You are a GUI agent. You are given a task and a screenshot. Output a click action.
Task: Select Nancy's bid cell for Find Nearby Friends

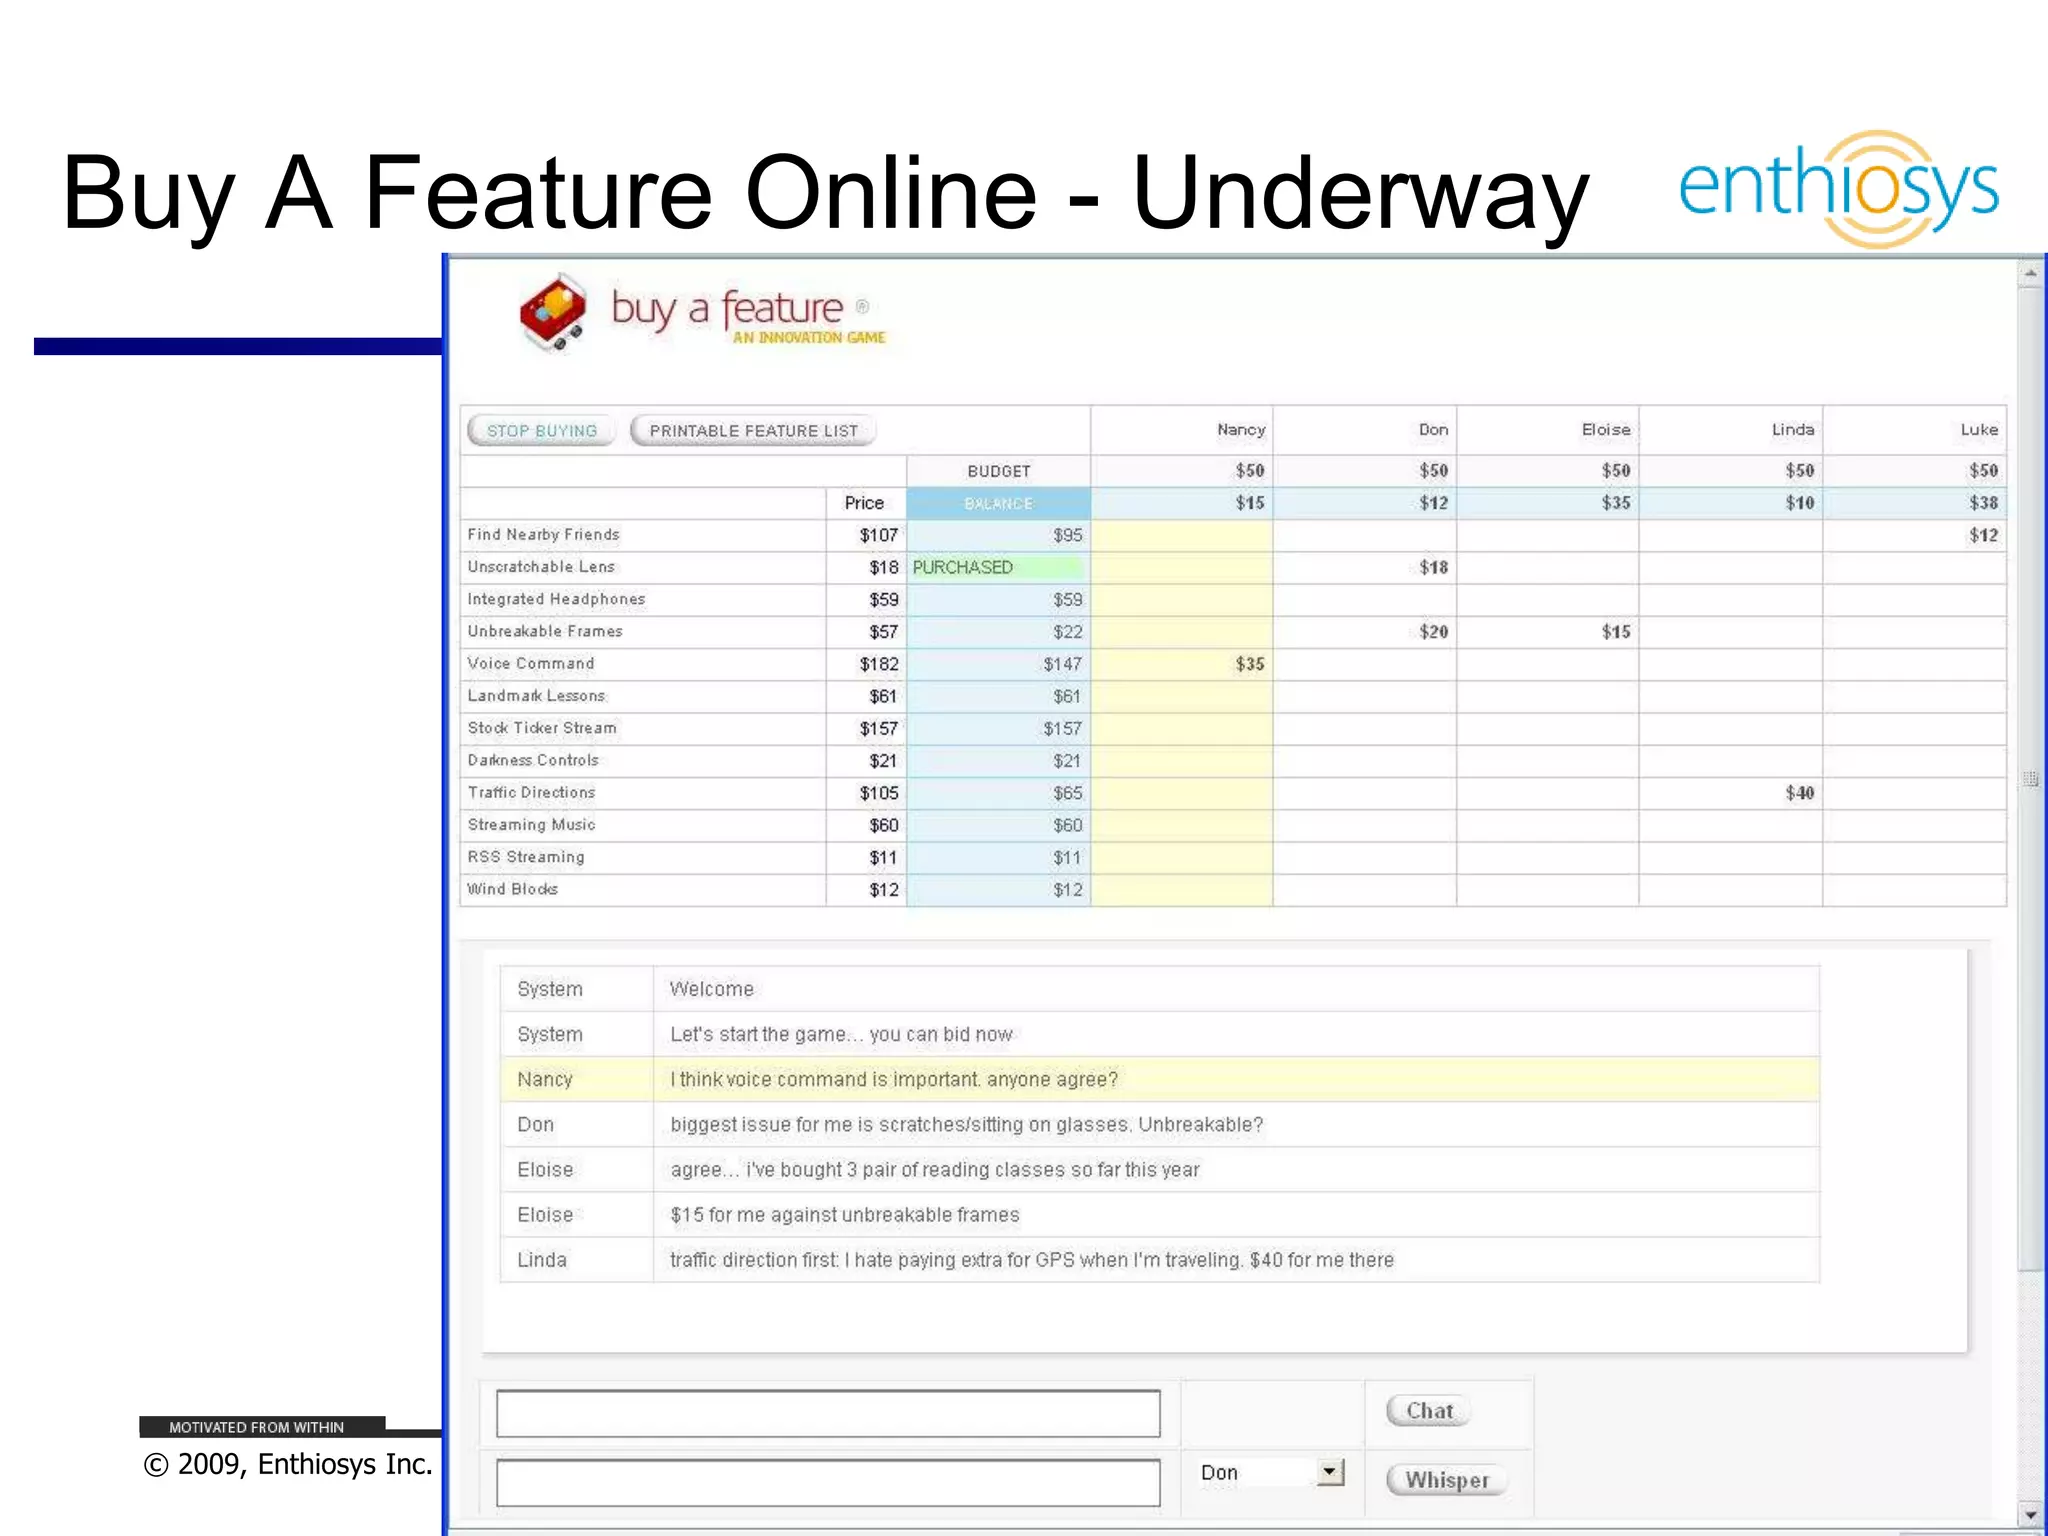point(1181,535)
